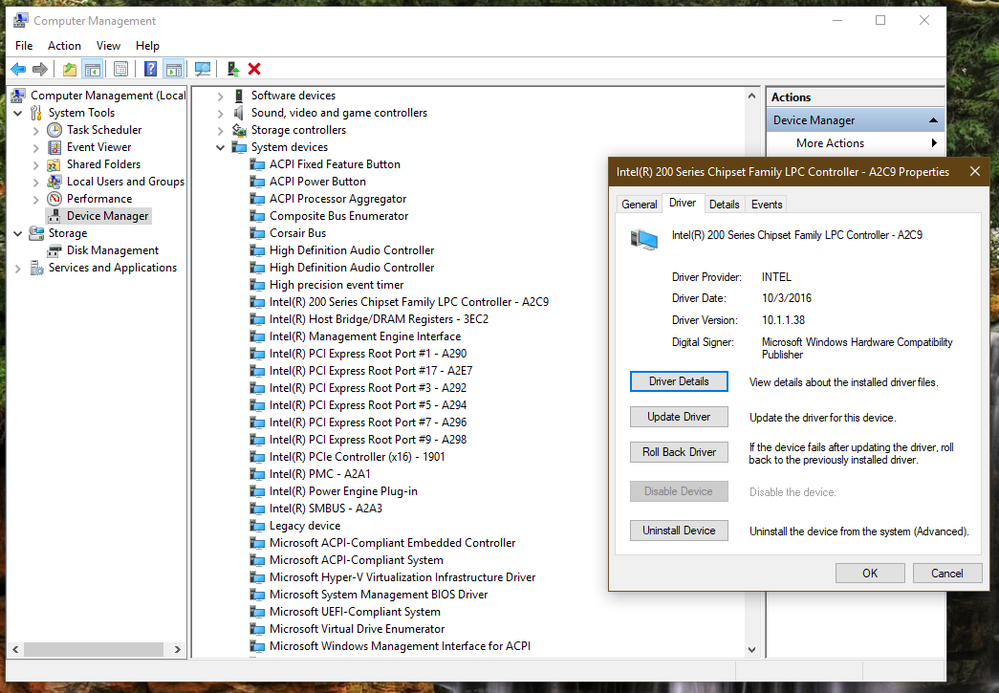Collapse the Device Manager actions section arrow
This screenshot has height=693, width=999.
point(933,120)
